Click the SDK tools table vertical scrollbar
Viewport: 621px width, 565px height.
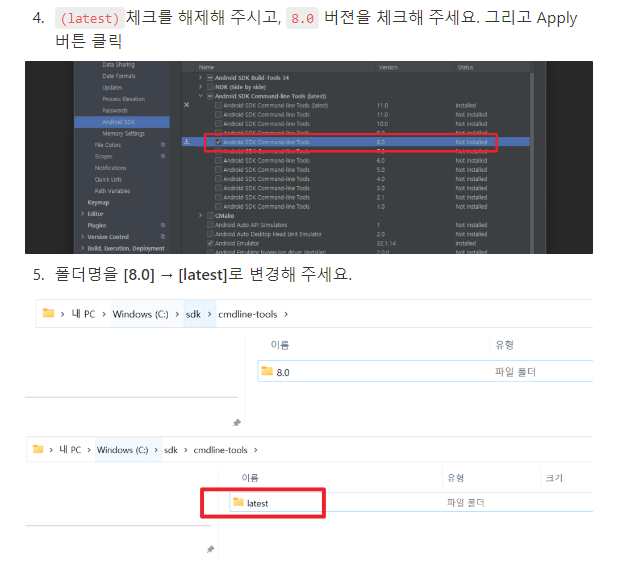tap(532, 160)
